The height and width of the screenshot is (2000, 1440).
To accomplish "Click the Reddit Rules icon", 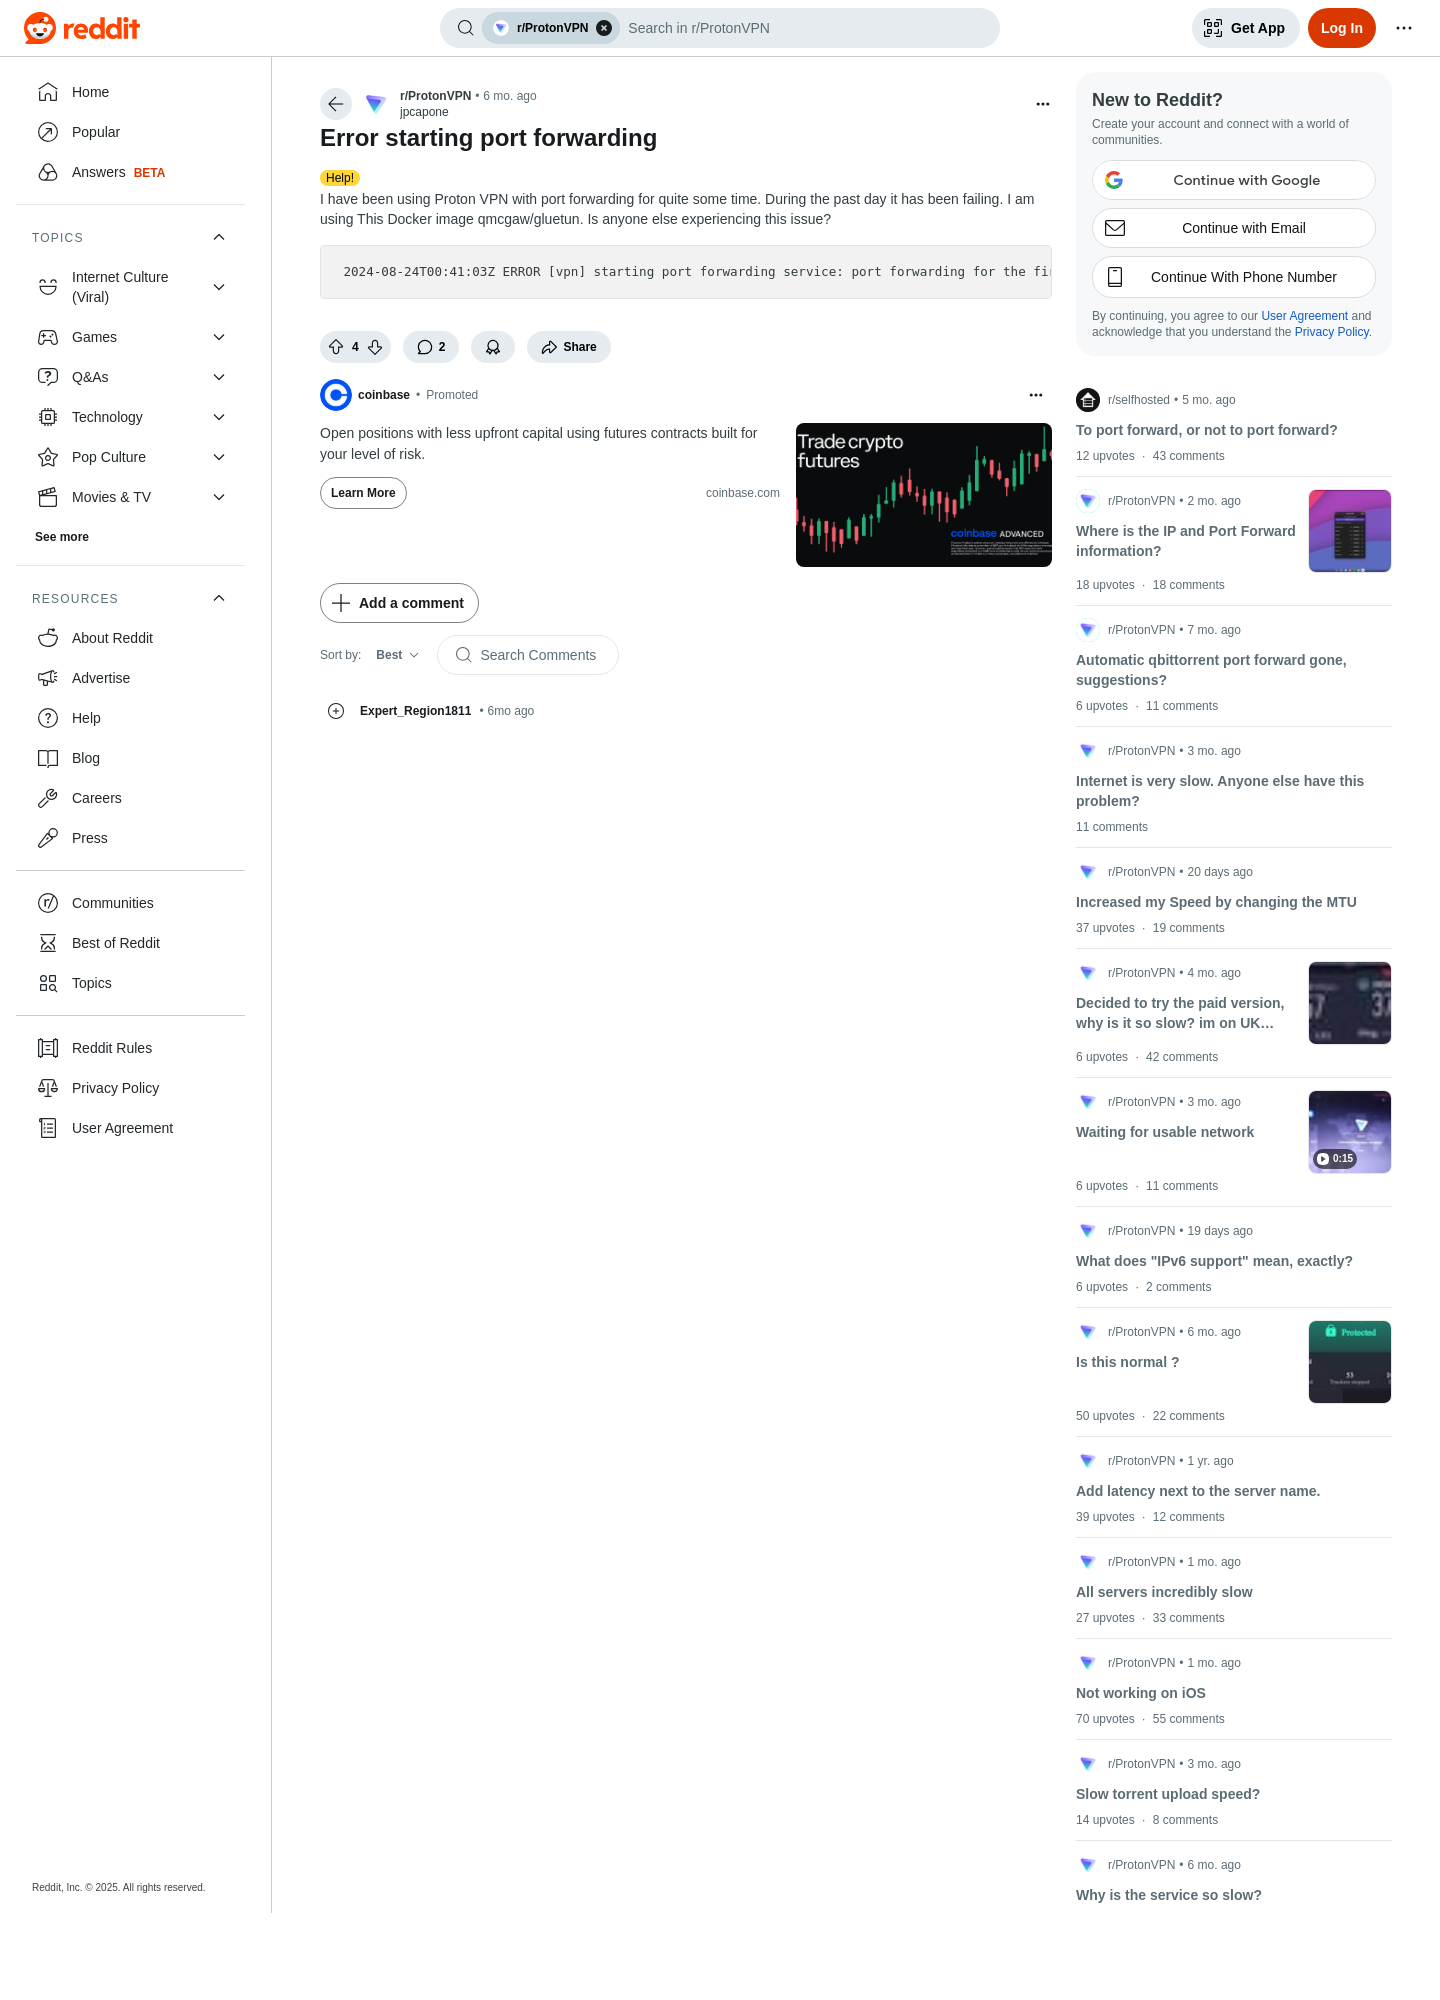I will click(x=48, y=1048).
